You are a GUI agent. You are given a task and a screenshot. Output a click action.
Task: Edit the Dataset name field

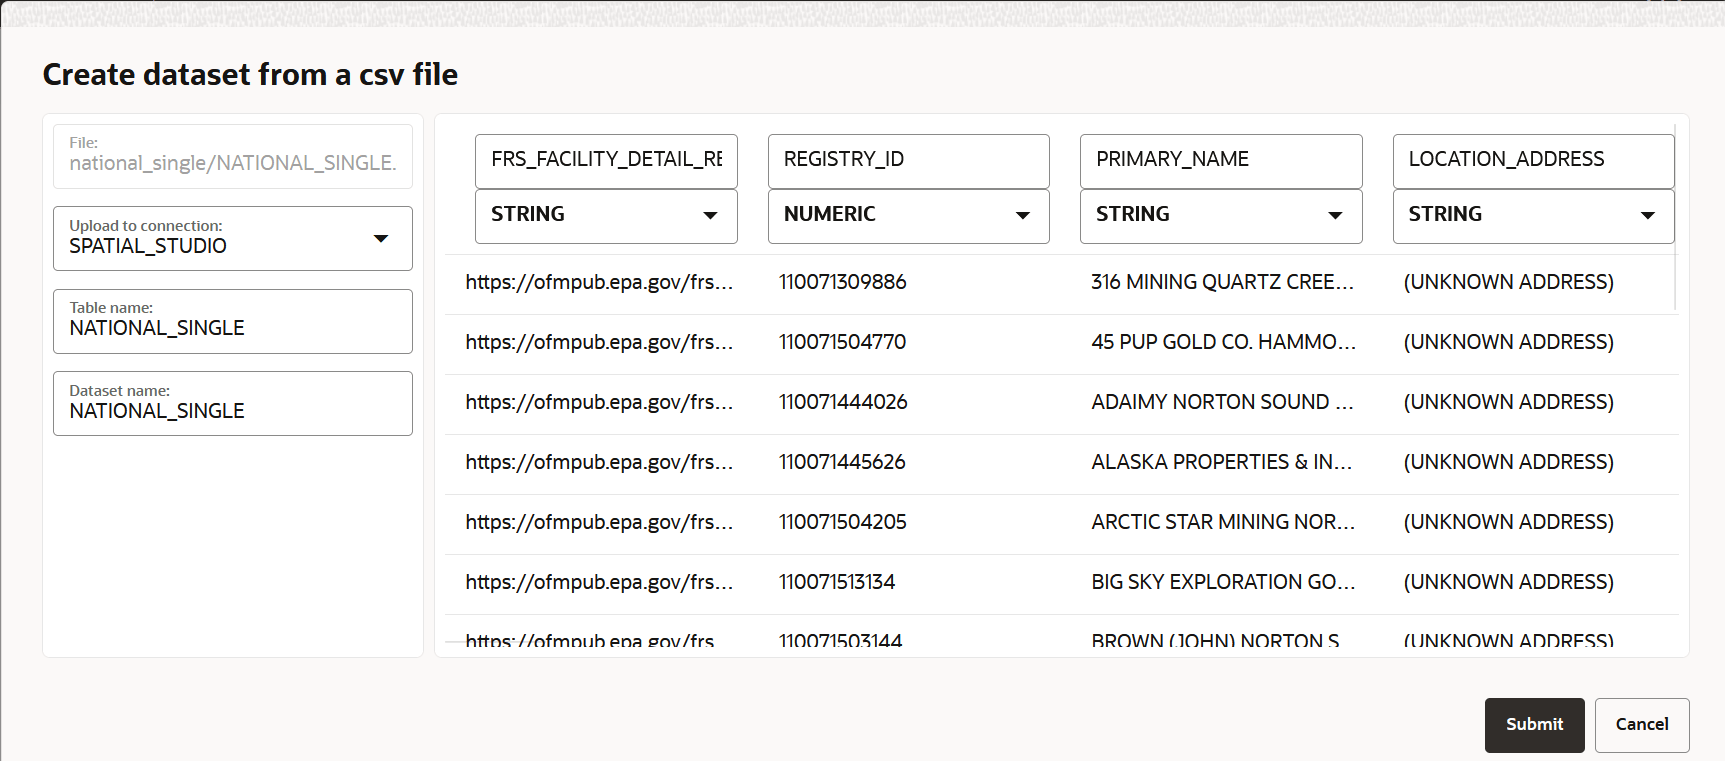233,403
